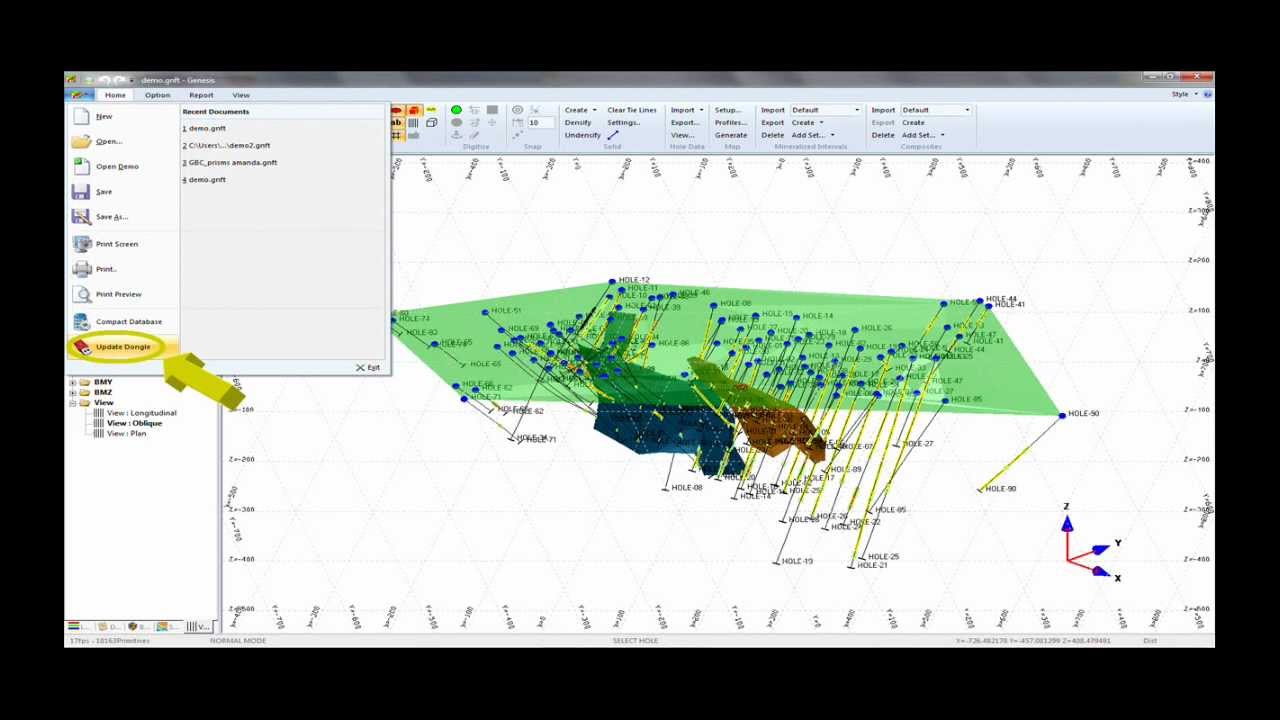Select View : Plan tree item
Screen dimensions: 1280x720
126,433
